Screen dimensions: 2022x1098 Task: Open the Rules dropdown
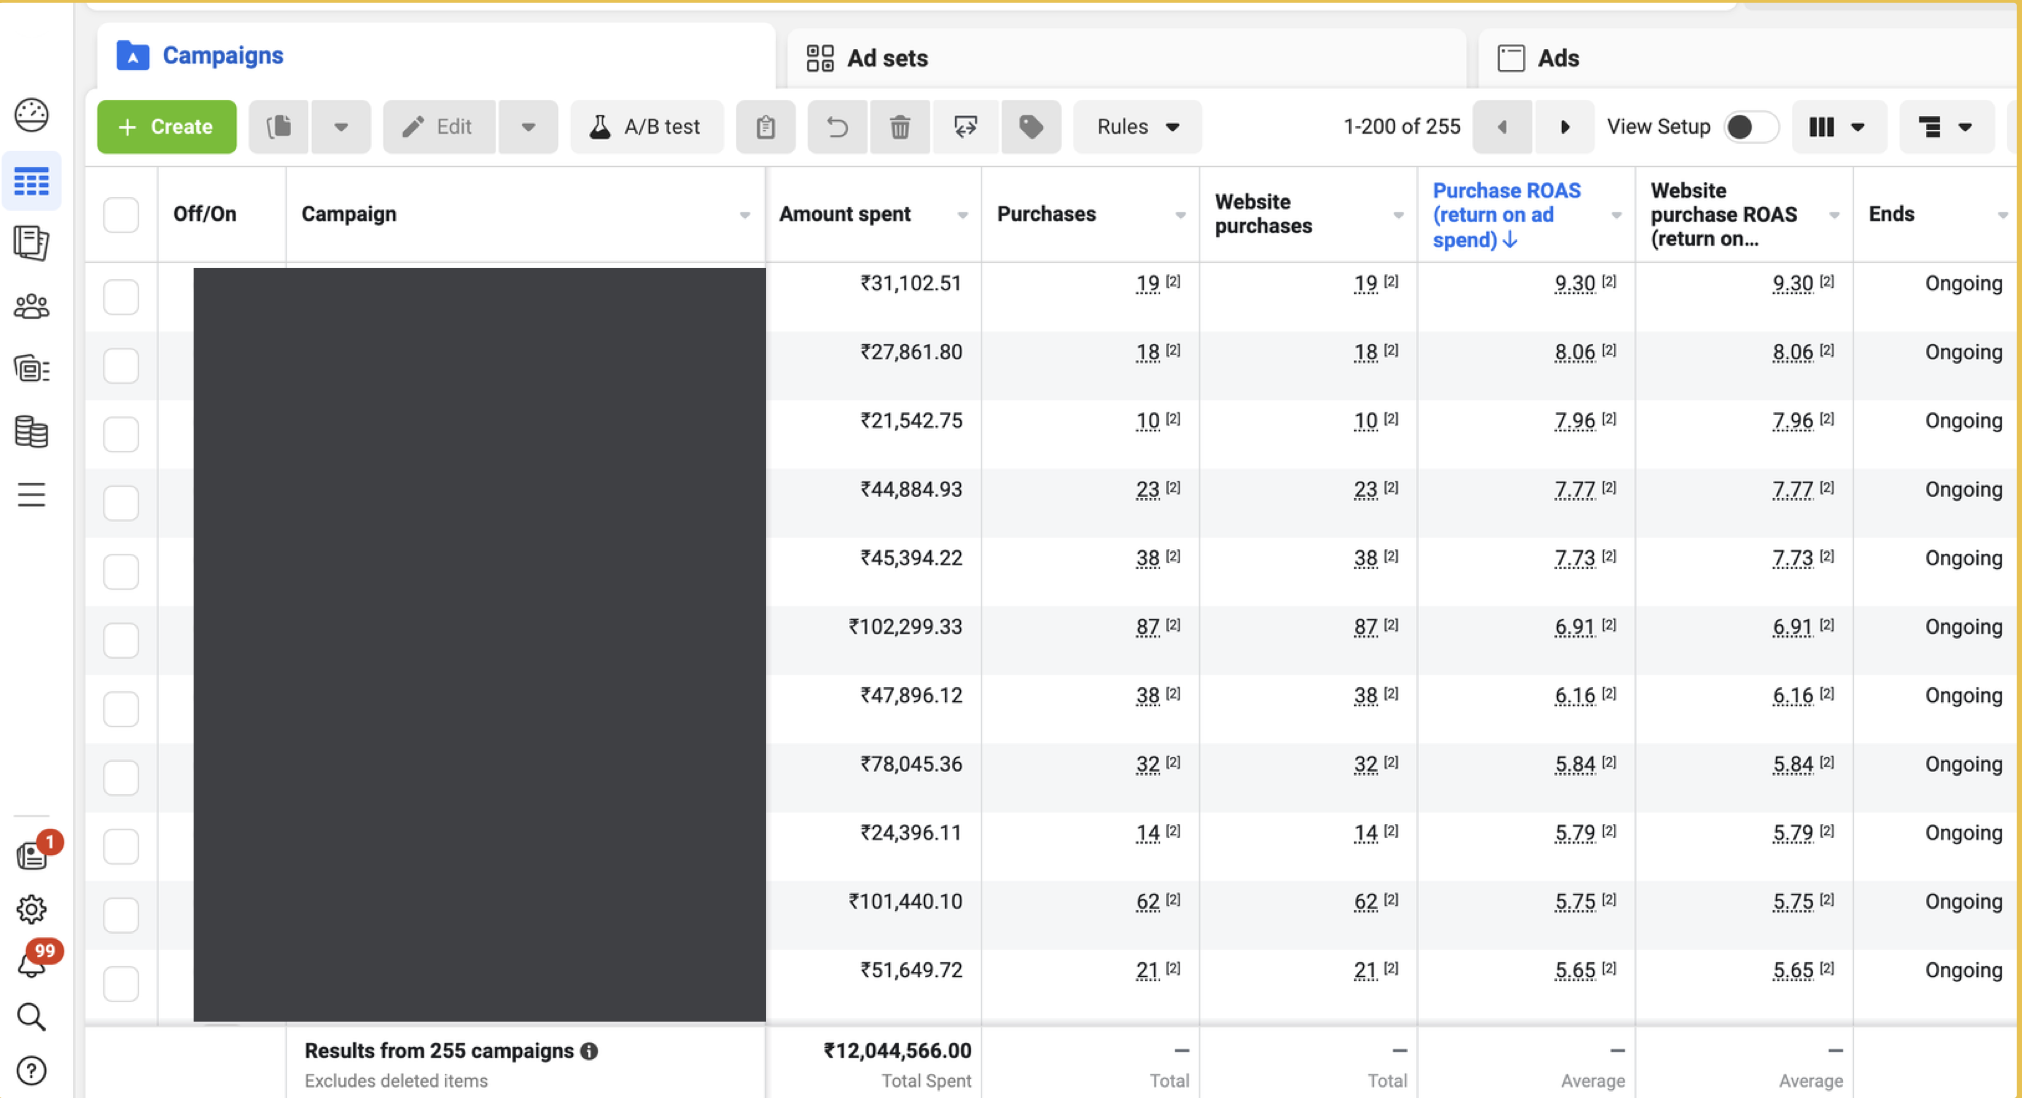(x=1138, y=127)
